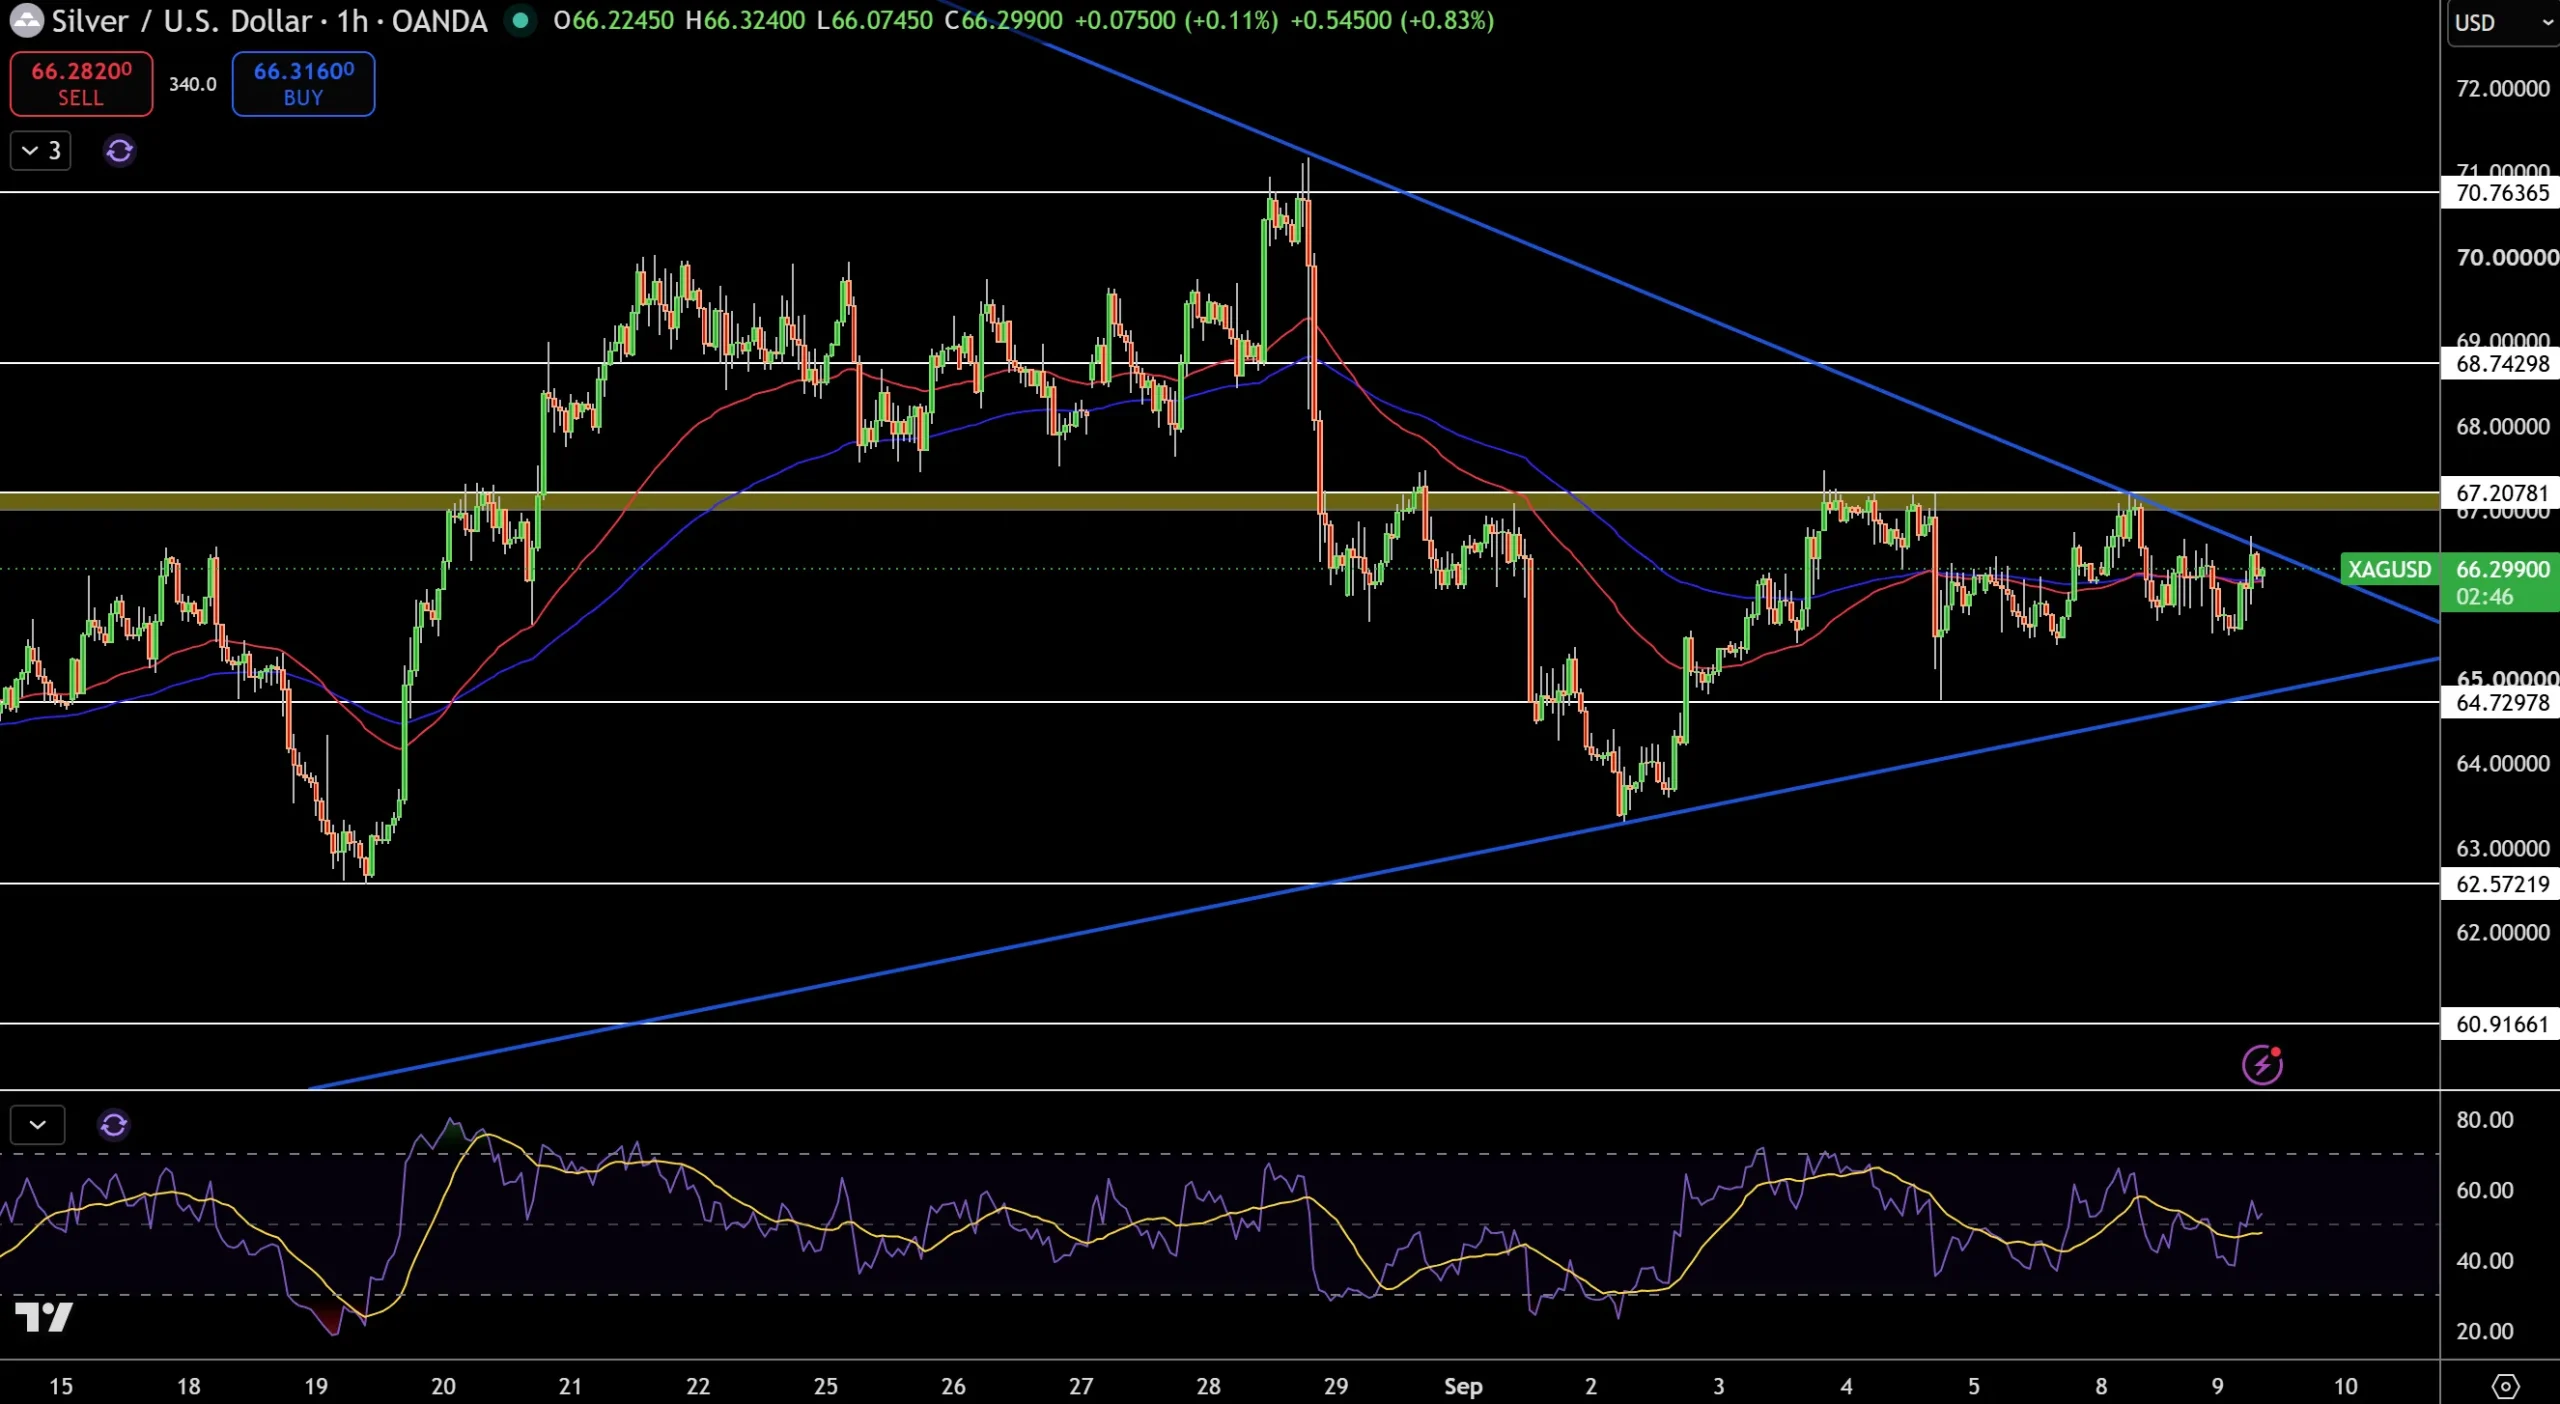Click the 340.0 spread value

pyautogui.click(x=193, y=84)
